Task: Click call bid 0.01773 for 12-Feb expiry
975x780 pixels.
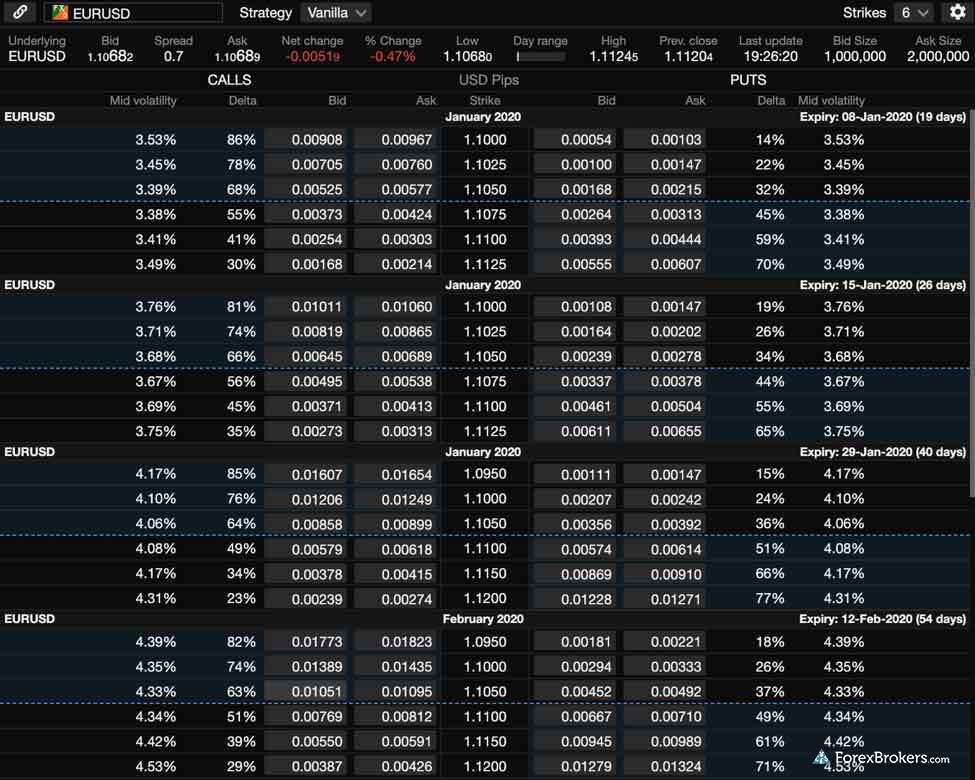Action: pos(306,642)
